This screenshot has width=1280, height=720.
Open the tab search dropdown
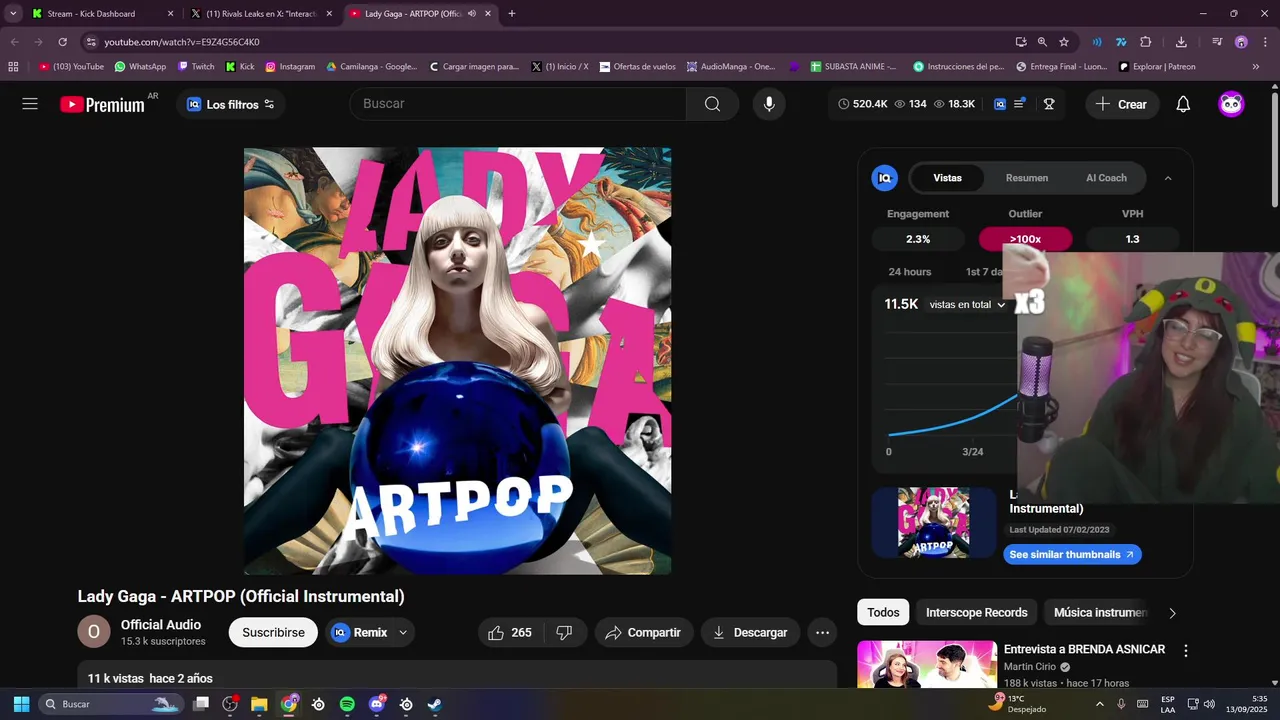click(13, 14)
